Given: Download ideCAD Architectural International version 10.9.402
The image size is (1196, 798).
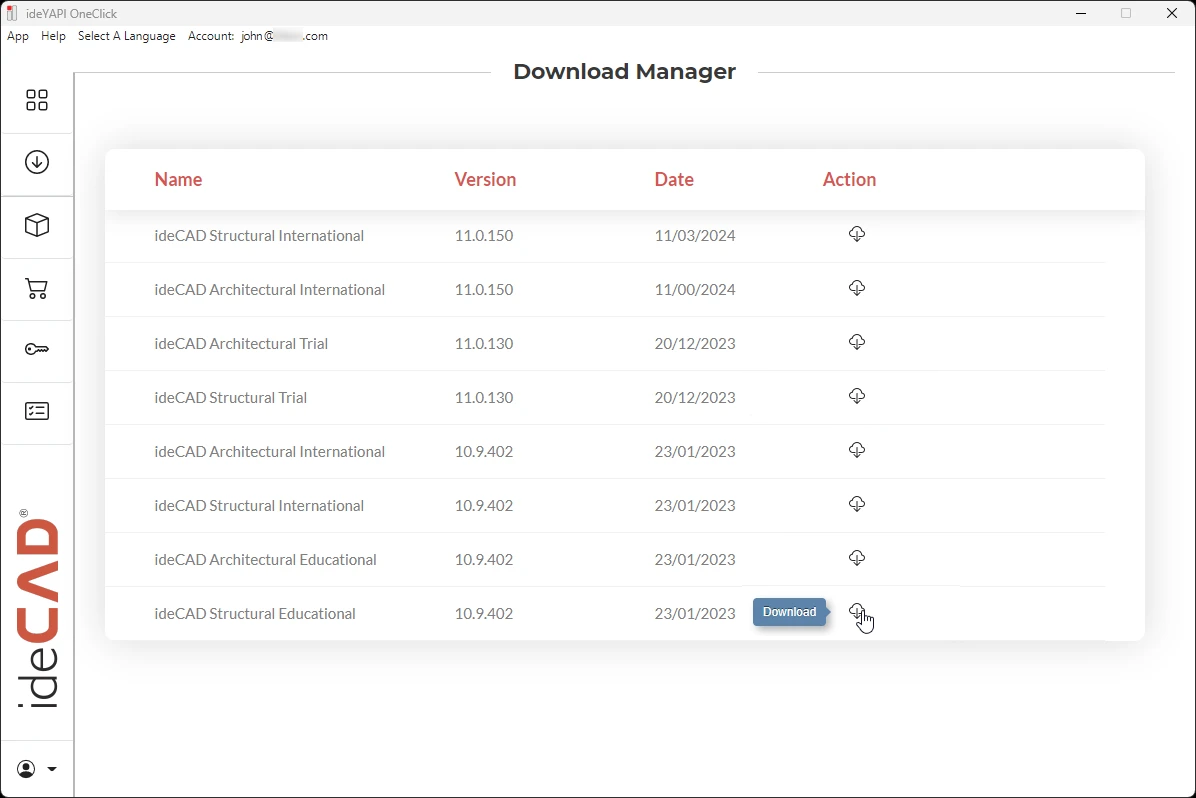Looking at the screenshot, I should [x=857, y=450].
